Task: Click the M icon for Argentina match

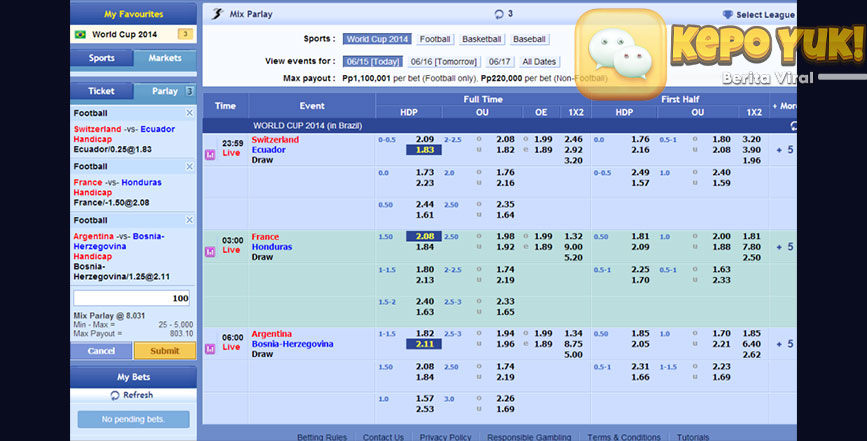Action: (x=210, y=349)
